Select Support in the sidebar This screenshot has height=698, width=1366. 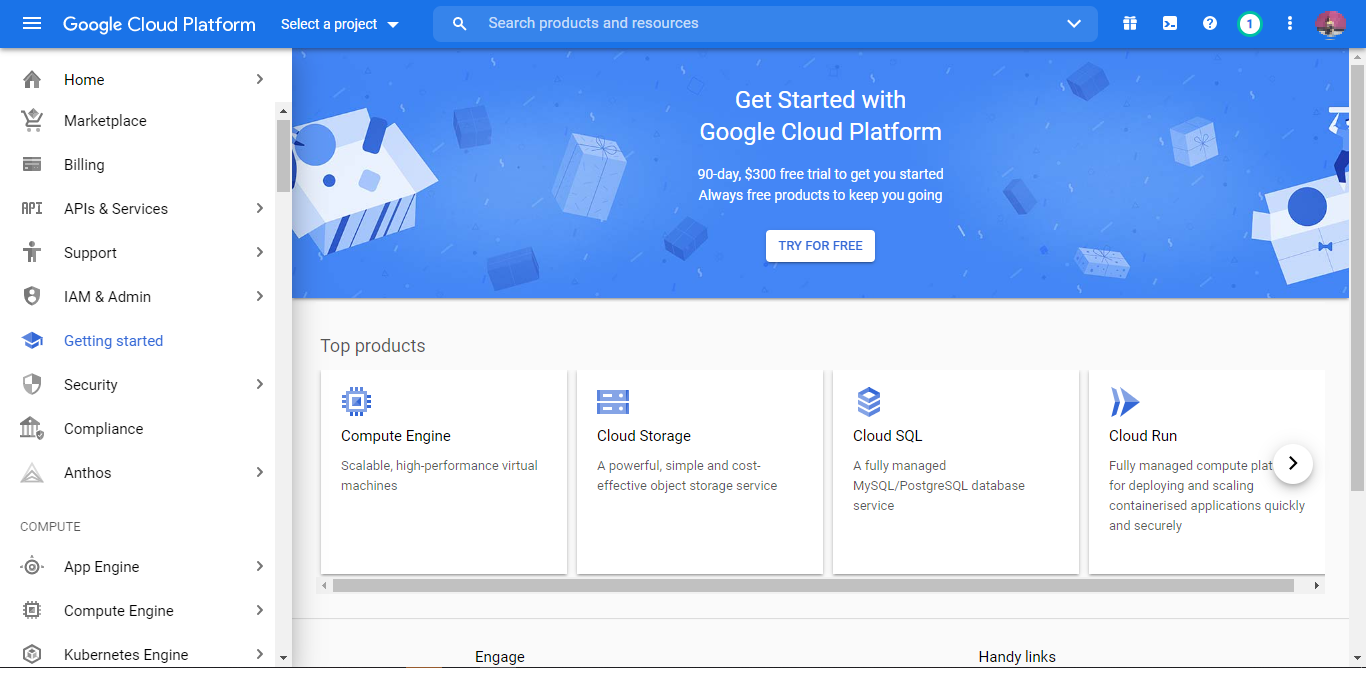click(90, 253)
